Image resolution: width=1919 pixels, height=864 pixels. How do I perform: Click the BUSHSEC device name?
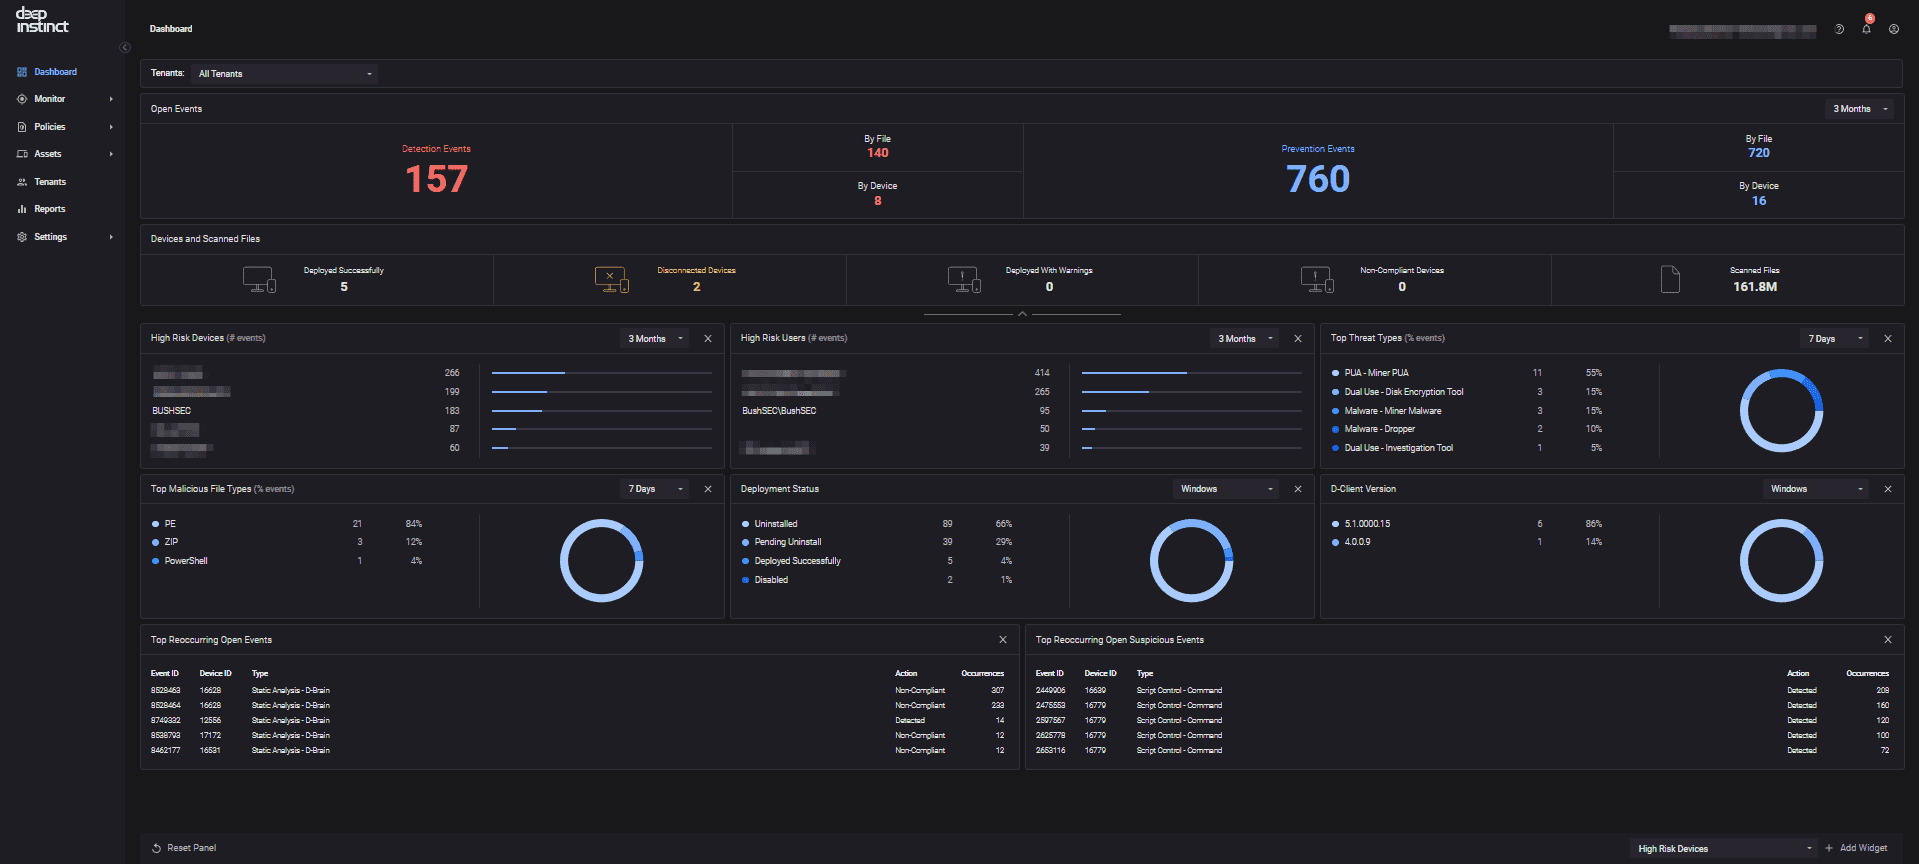coord(171,411)
